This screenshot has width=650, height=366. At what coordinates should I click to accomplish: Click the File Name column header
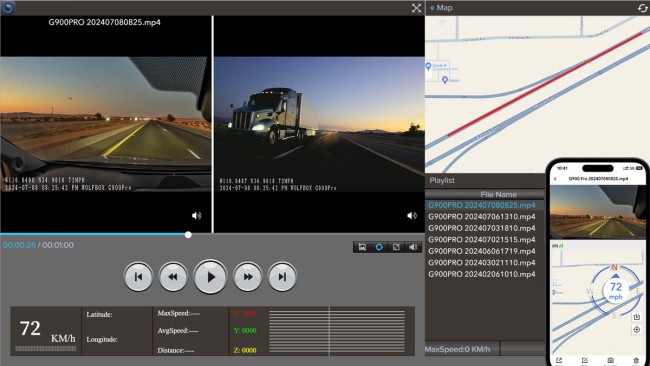[485, 194]
